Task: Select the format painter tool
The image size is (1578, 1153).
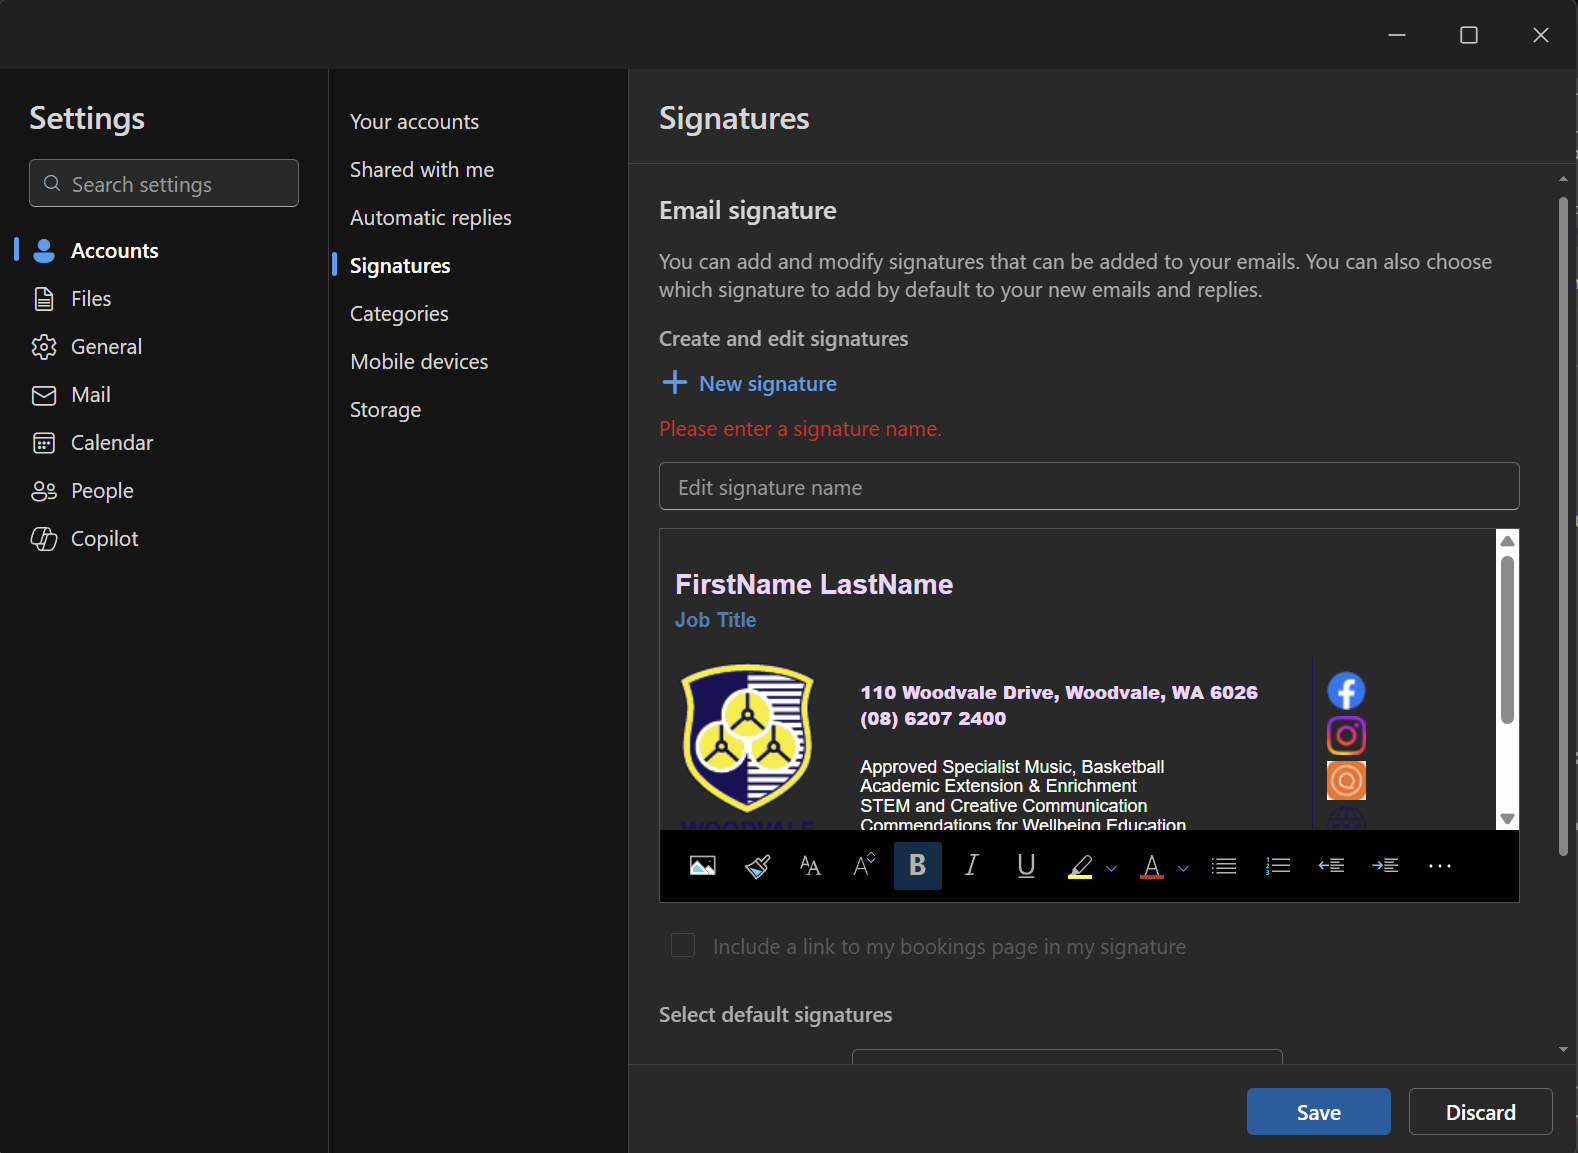Action: (x=757, y=866)
